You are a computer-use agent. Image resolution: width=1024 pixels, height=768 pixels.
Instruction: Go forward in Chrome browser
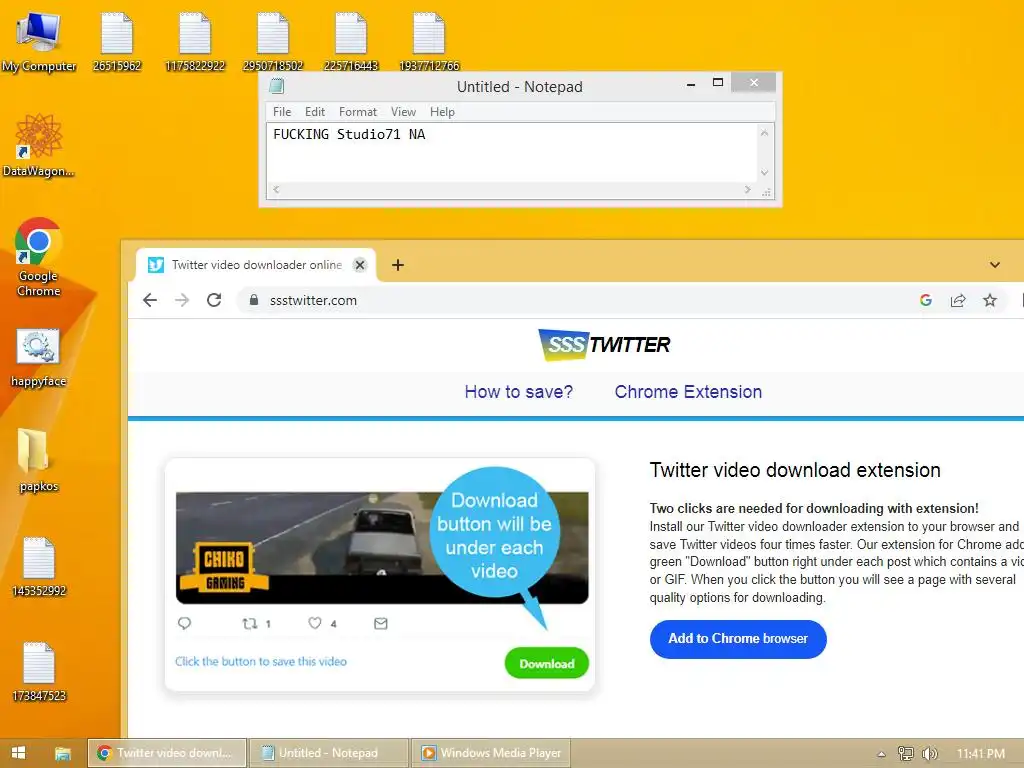tap(182, 300)
